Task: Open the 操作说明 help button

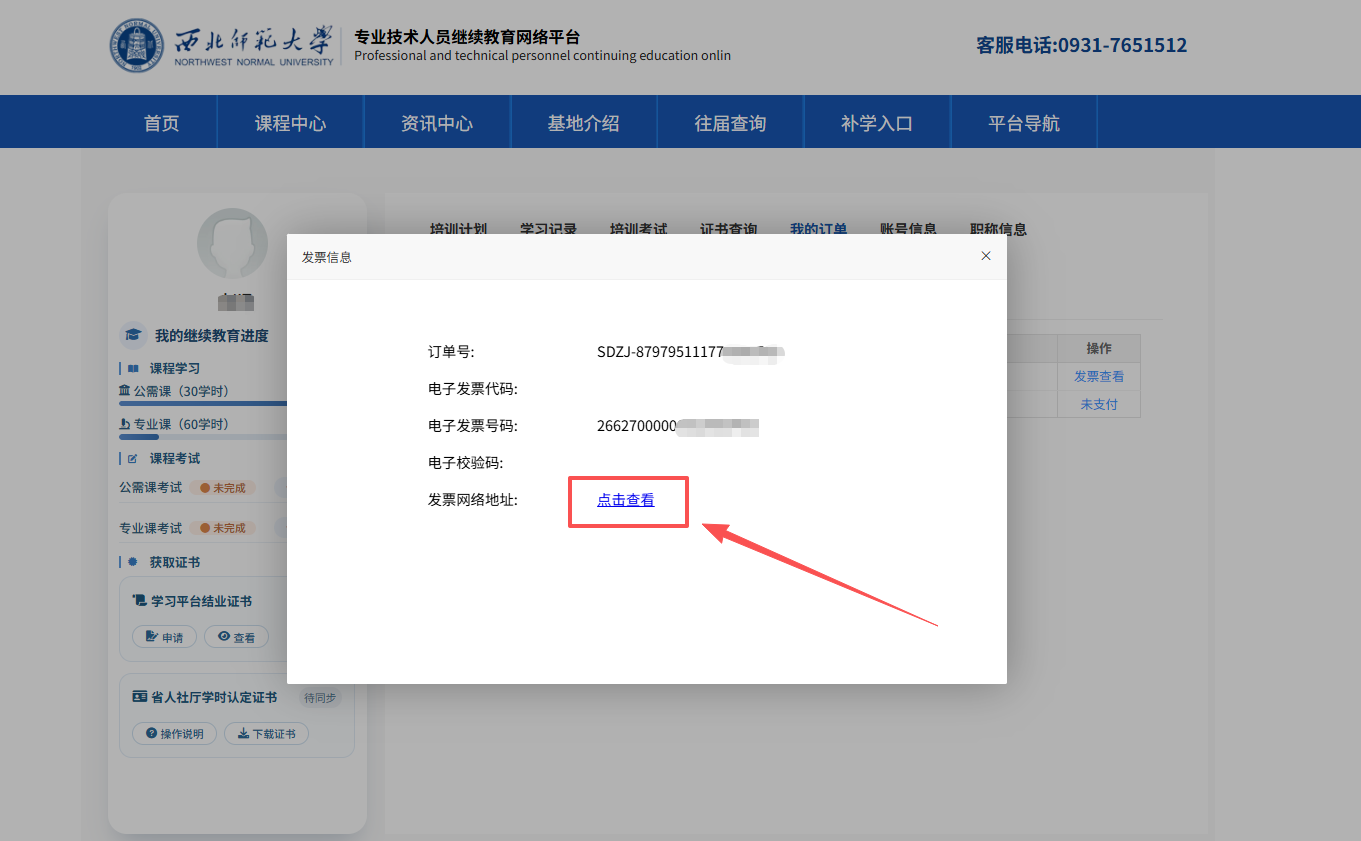Action: (174, 734)
